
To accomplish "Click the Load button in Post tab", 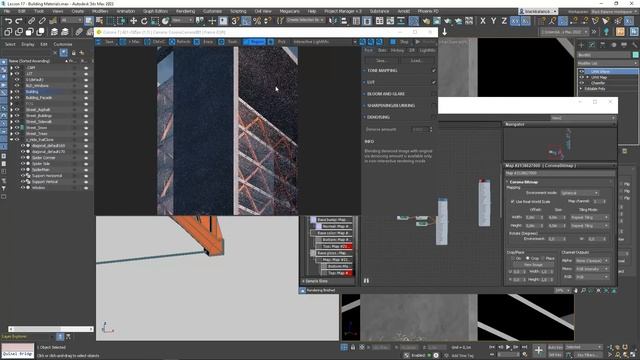I will point(416,60).
